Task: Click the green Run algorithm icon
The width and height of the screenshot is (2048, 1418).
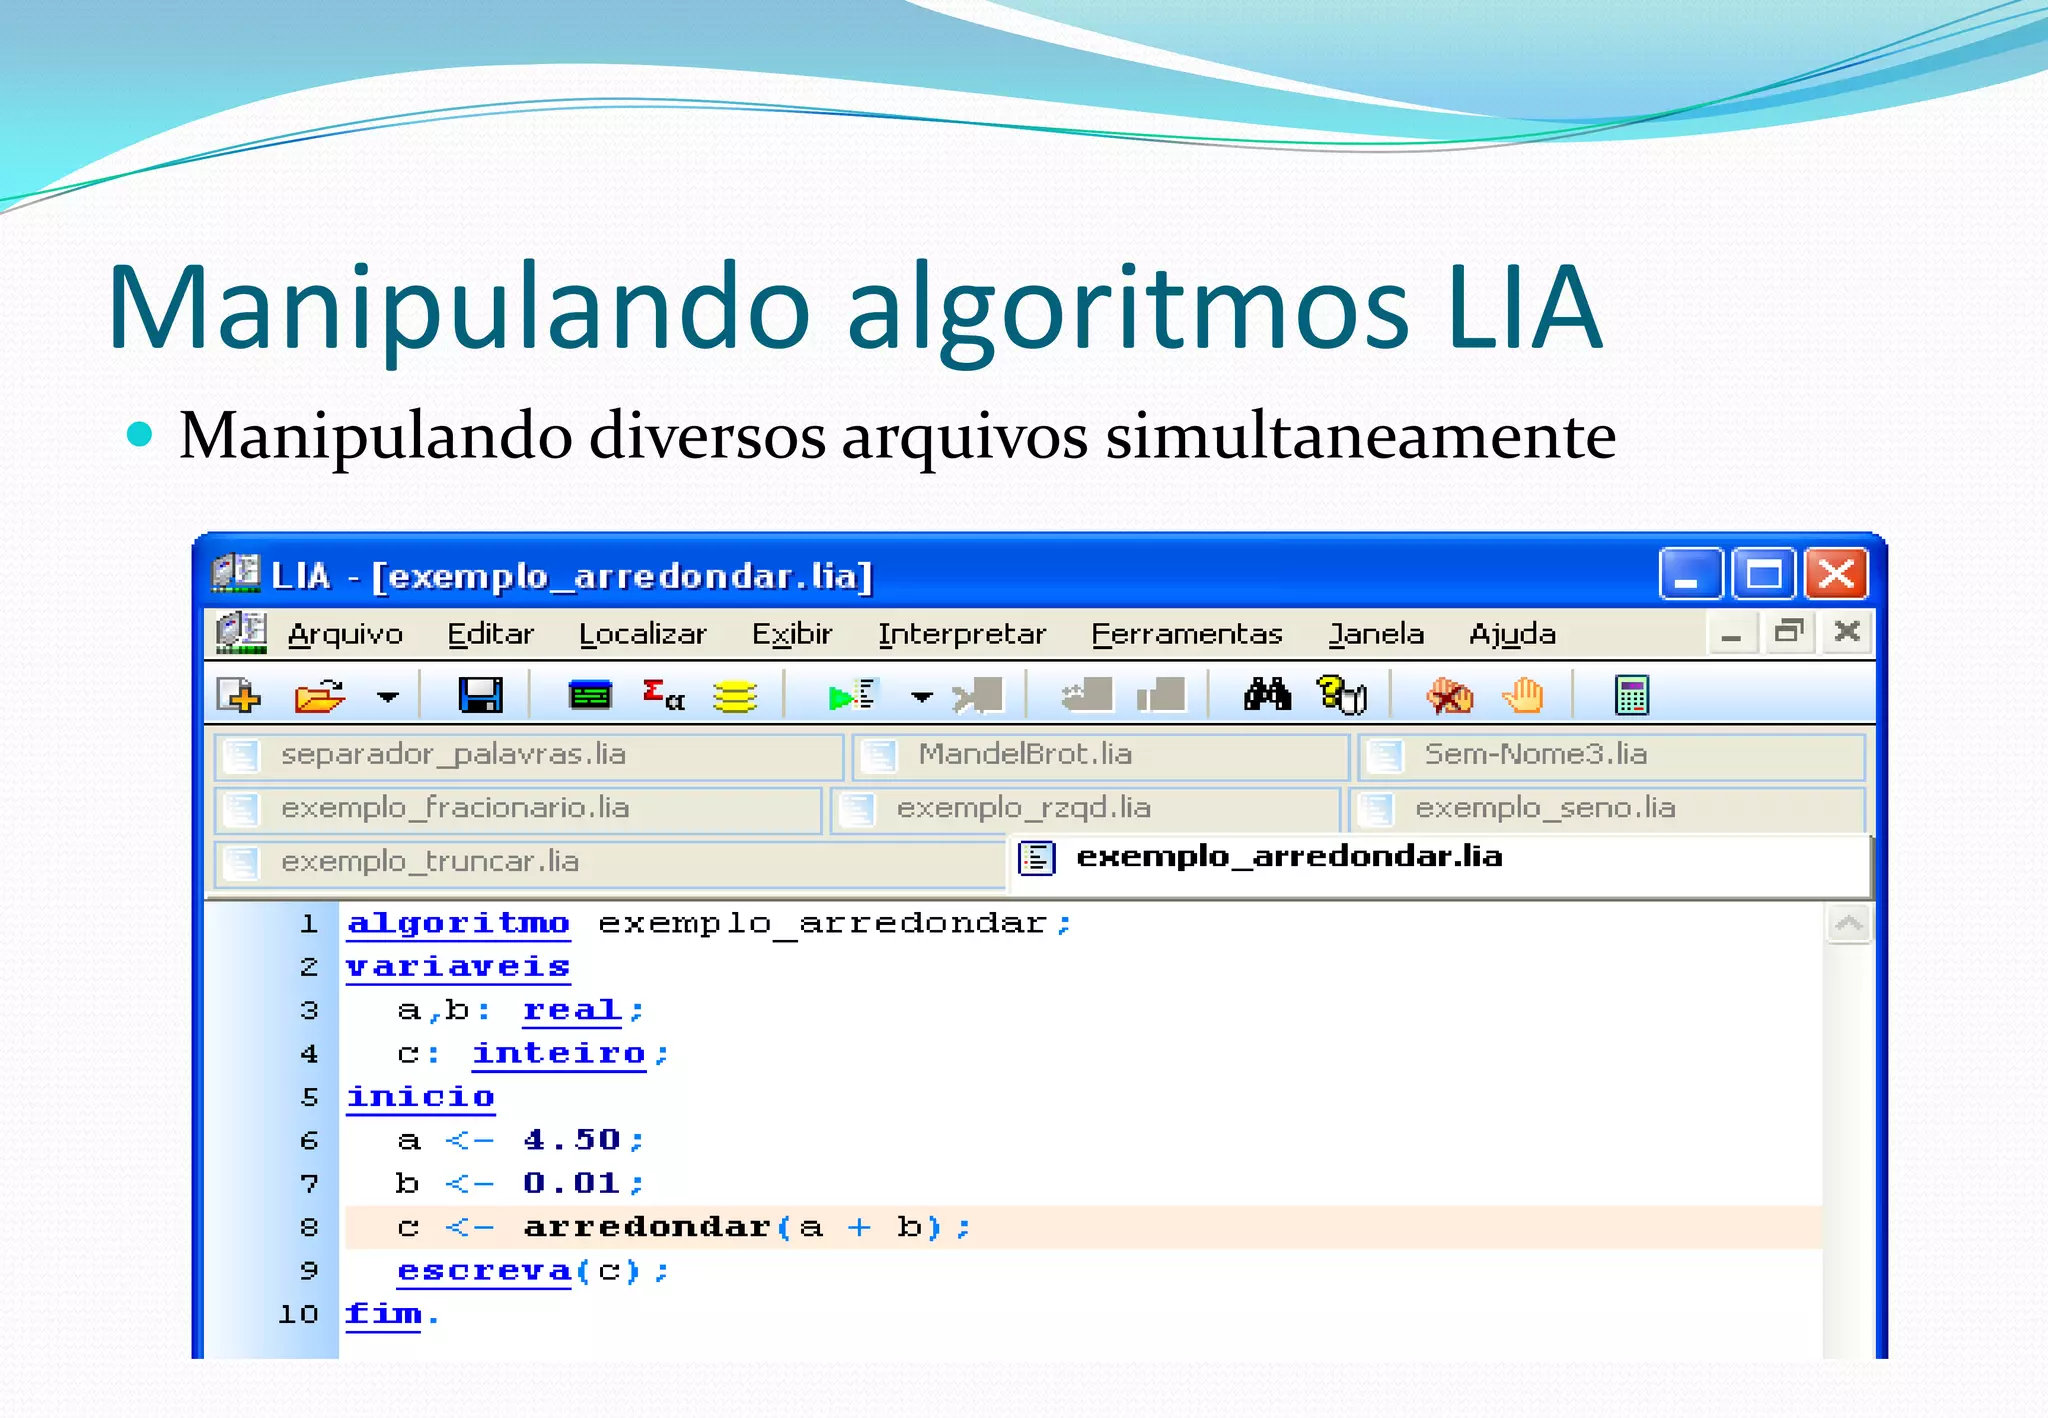Action: [853, 695]
